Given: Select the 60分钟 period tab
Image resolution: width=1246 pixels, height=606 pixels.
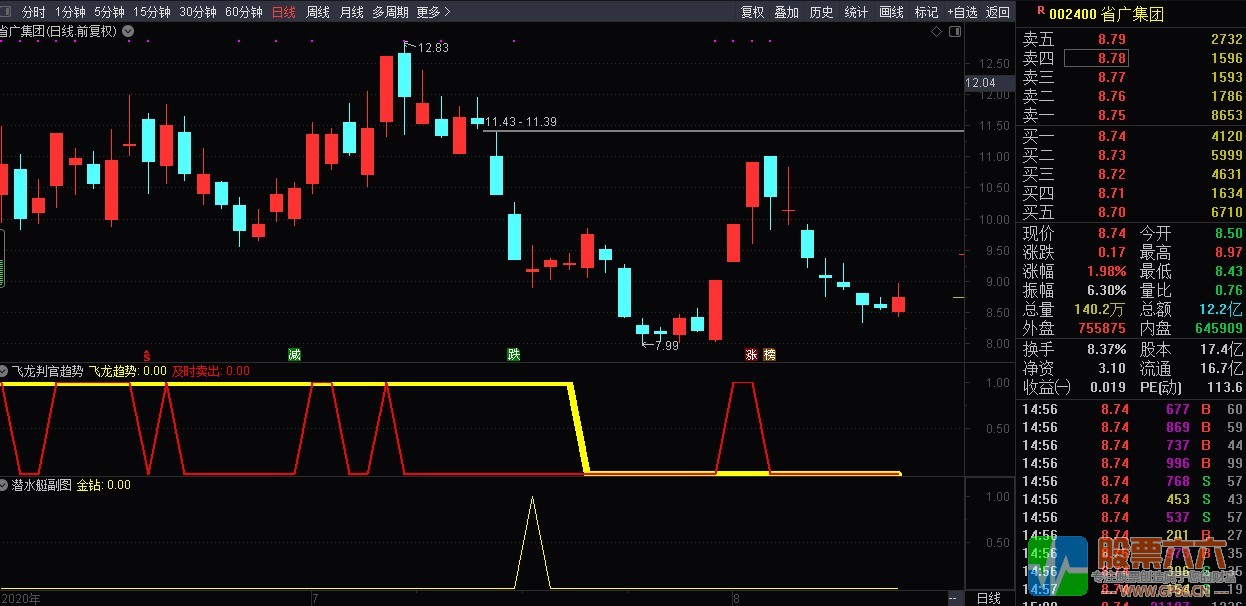Looking at the screenshot, I should click(244, 12).
